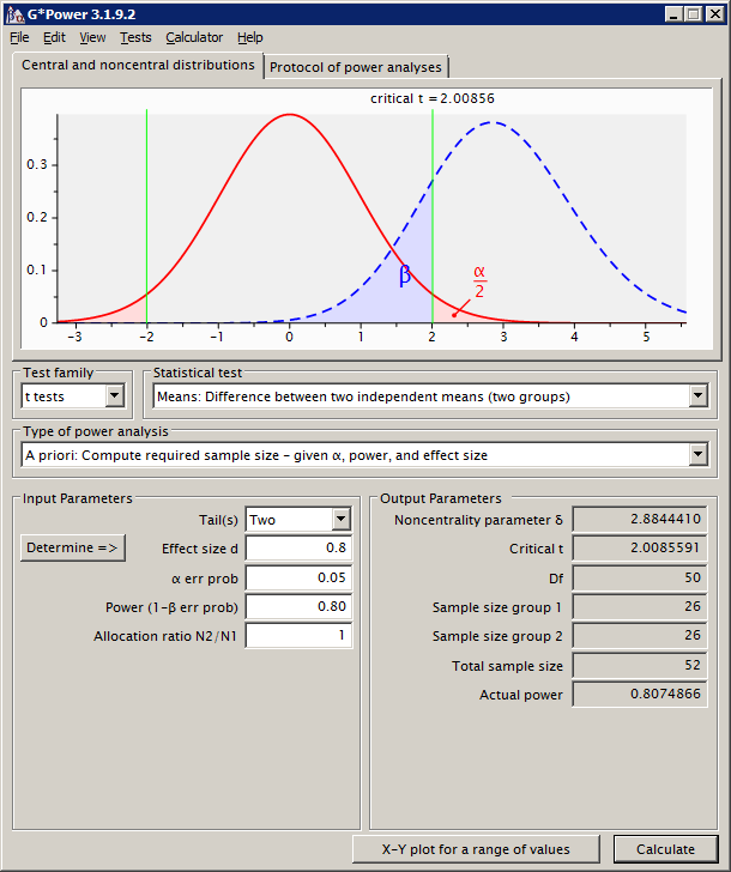
Task: Expand the Statistical test dropdown
Action: pos(698,396)
